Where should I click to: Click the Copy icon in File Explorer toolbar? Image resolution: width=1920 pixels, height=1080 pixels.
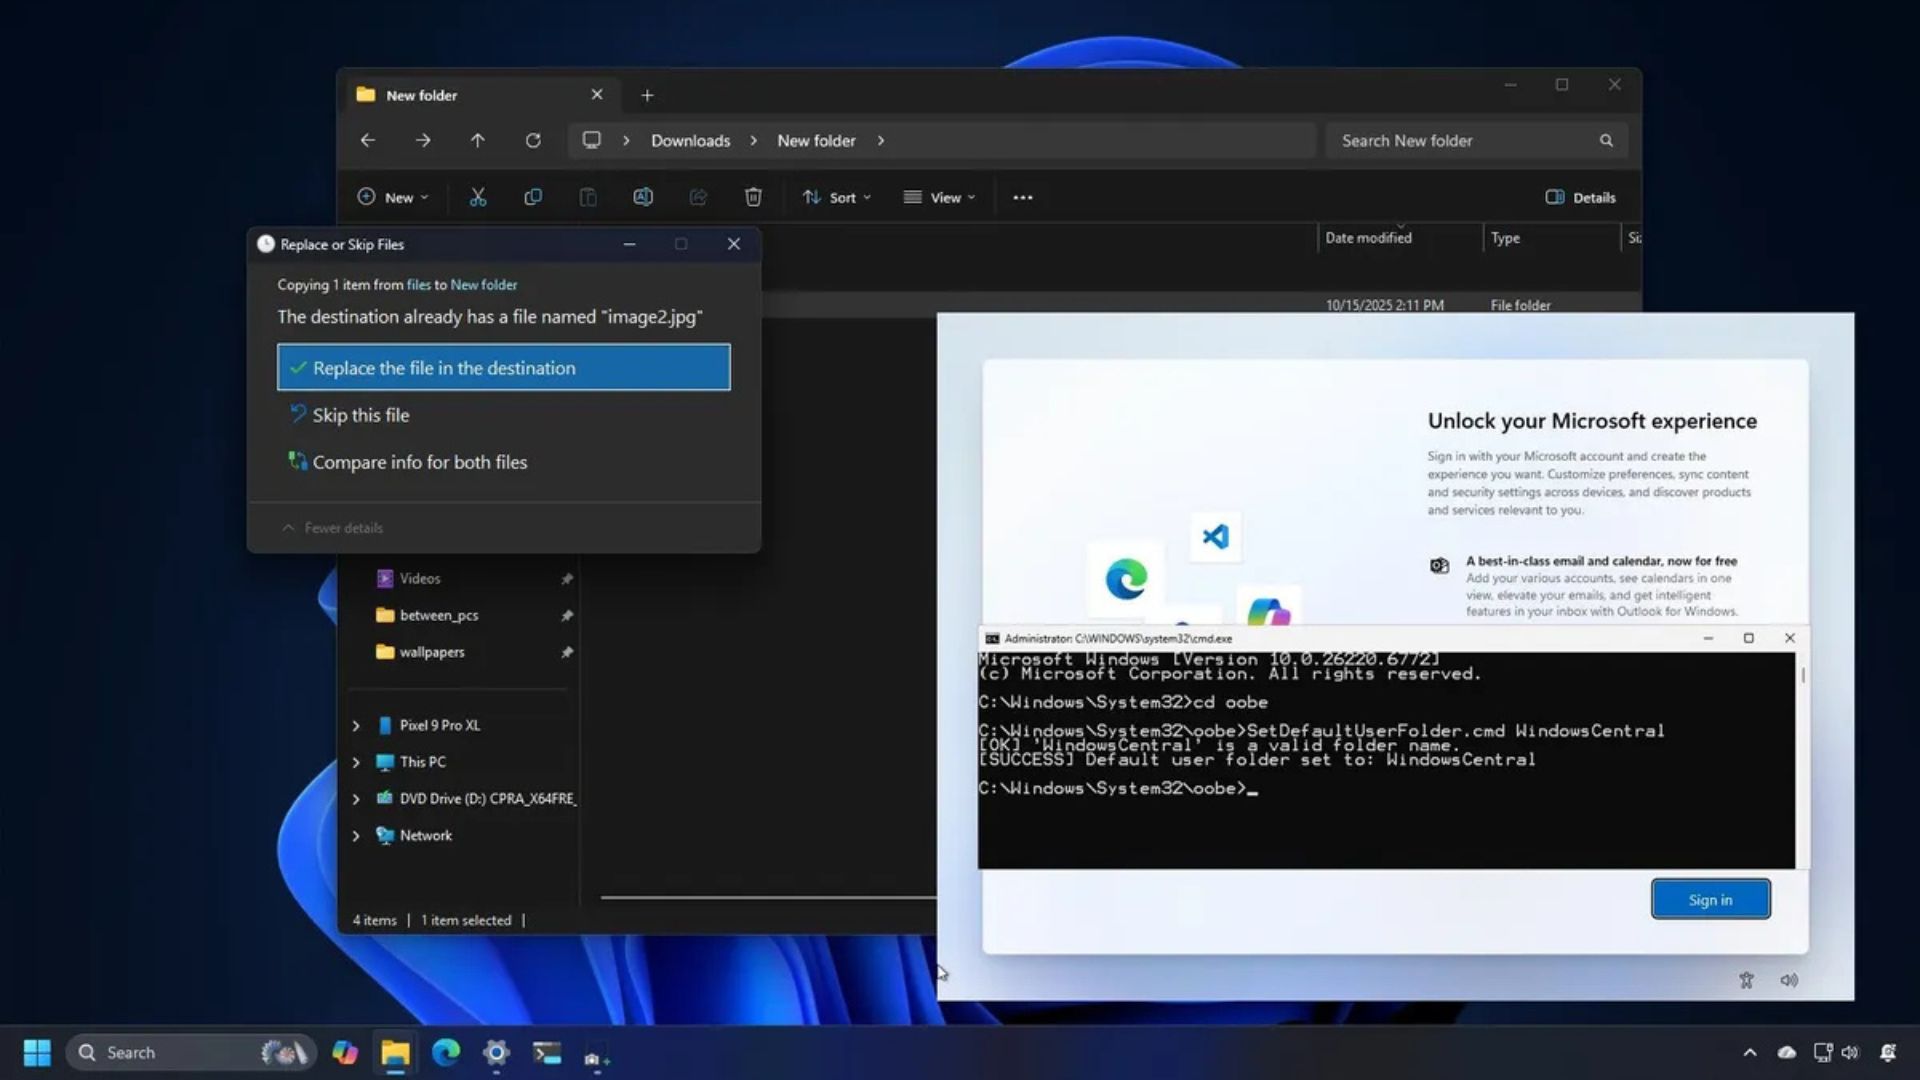tap(533, 197)
